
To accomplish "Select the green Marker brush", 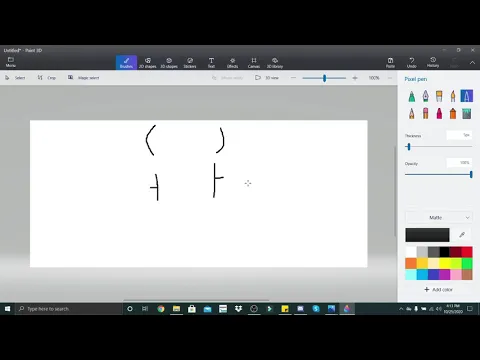I will (x=412, y=96).
